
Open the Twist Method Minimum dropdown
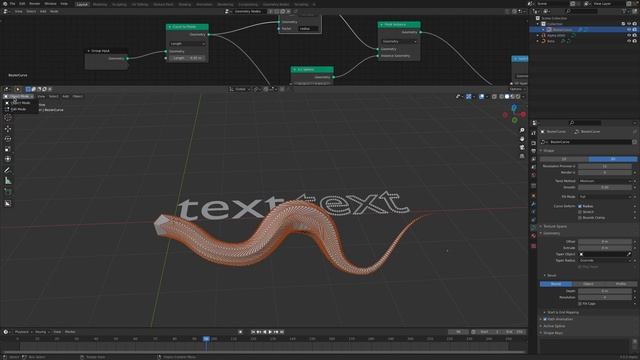click(x=605, y=181)
